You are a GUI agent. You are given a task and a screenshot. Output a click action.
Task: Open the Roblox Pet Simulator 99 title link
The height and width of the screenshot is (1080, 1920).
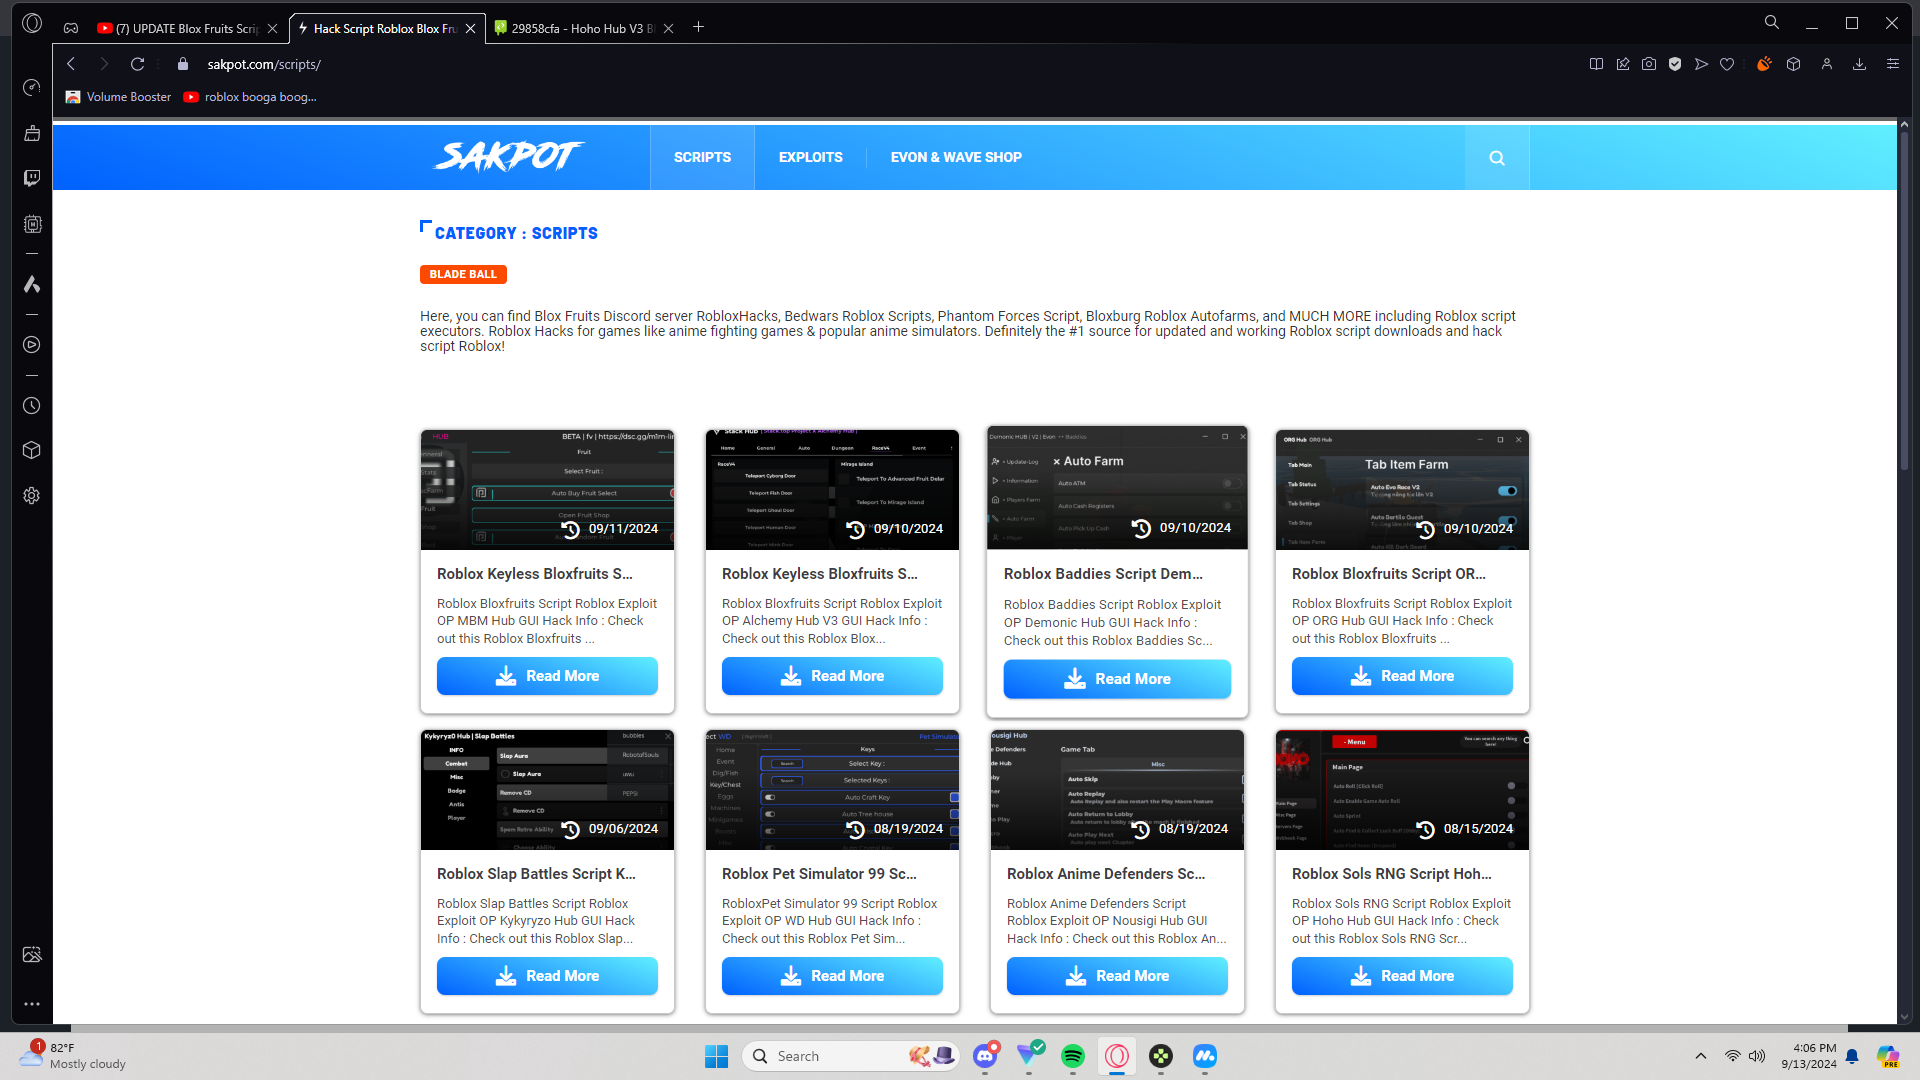coord(819,874)
